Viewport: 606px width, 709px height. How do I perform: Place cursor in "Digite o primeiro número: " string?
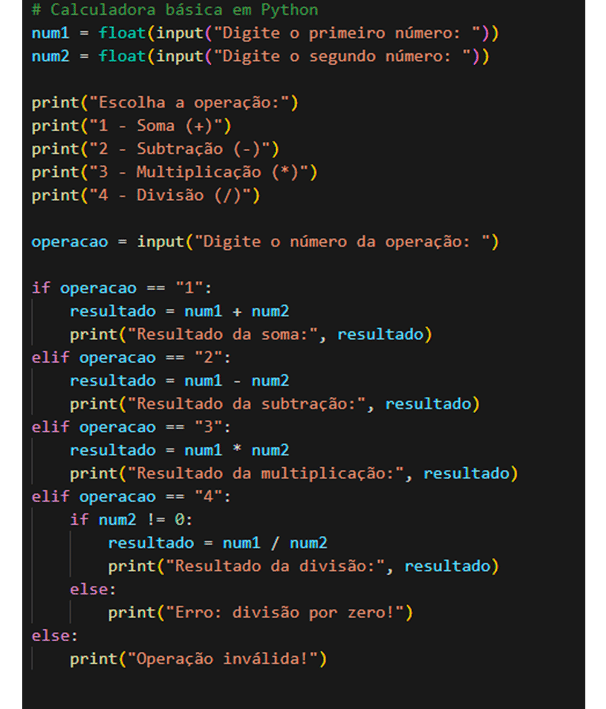coord(346,33)
